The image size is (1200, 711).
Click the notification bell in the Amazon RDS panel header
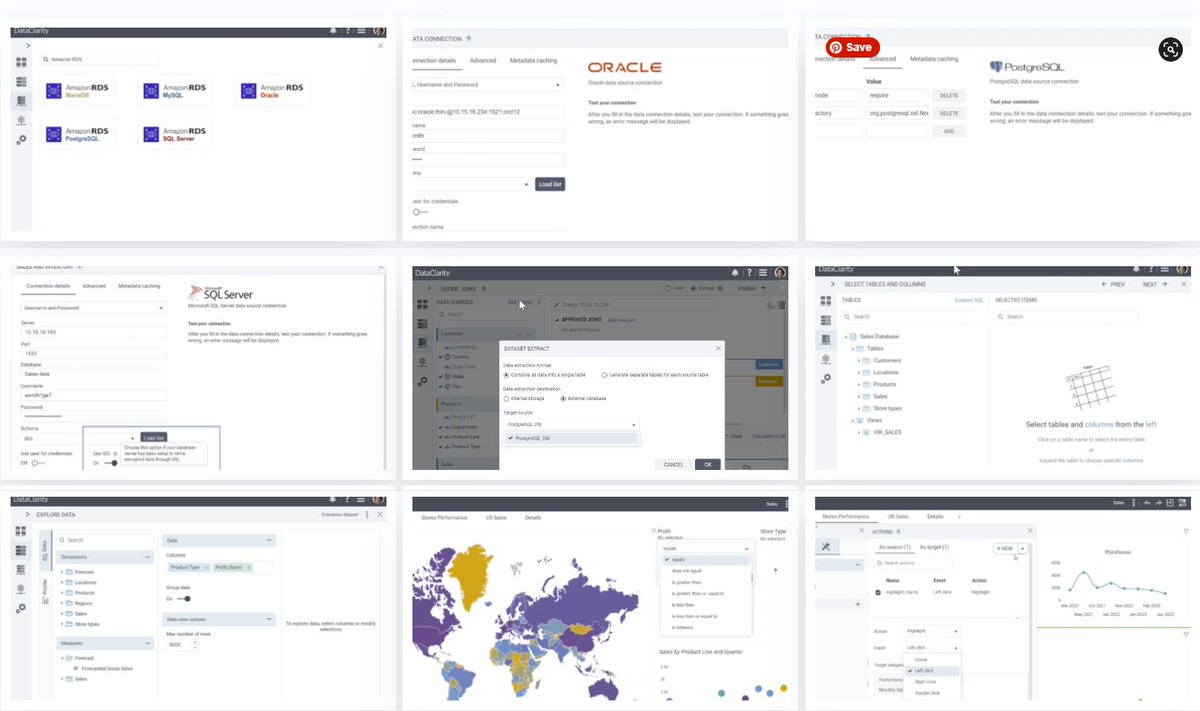[x=331, y=31]
